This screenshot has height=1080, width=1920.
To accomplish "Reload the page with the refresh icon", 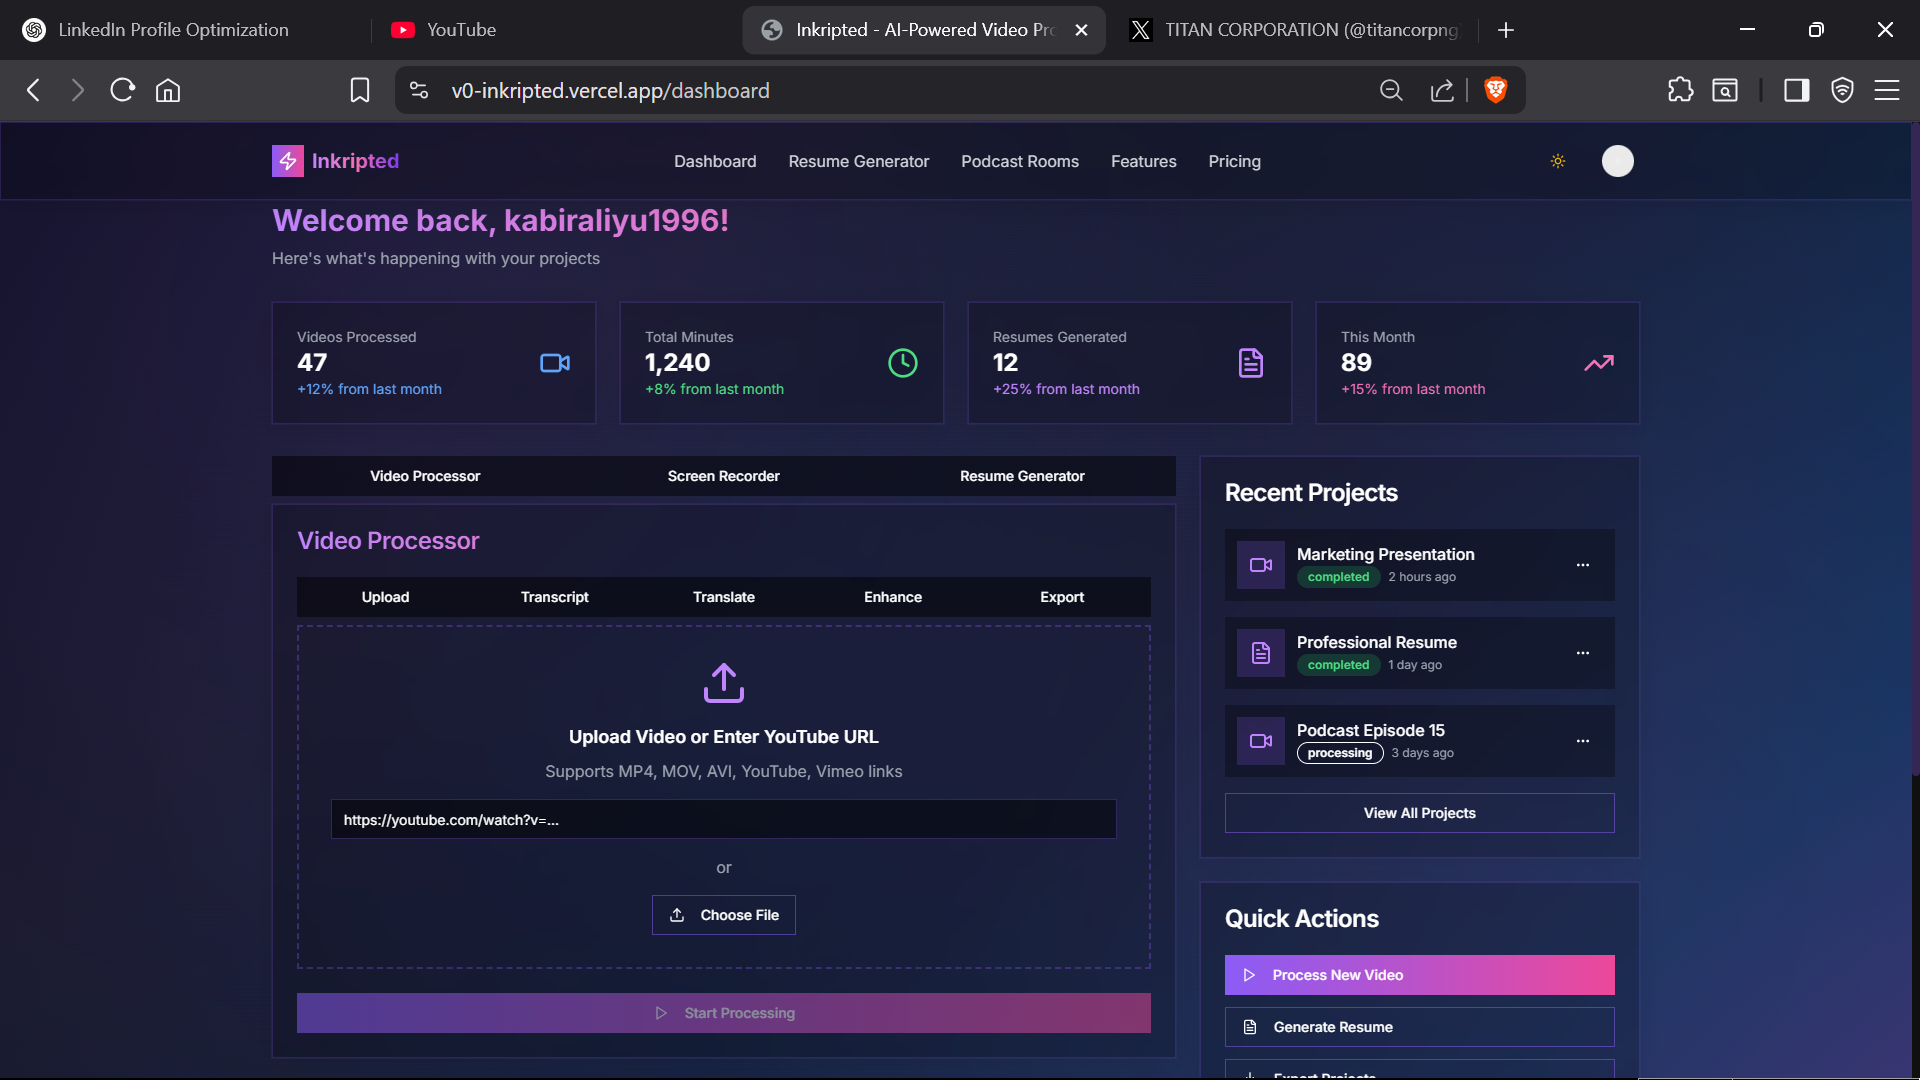I will point(122,90).
